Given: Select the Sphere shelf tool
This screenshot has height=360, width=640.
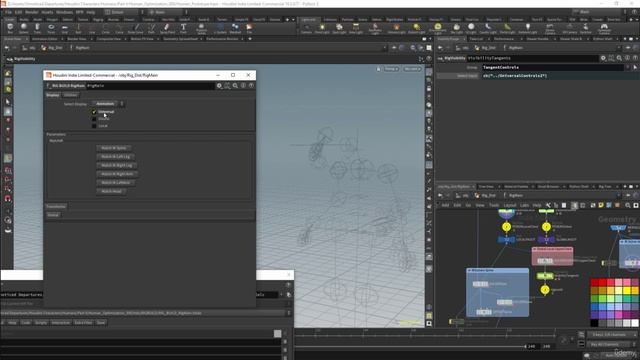Looking at the screenshot, I should coord(24,28).
